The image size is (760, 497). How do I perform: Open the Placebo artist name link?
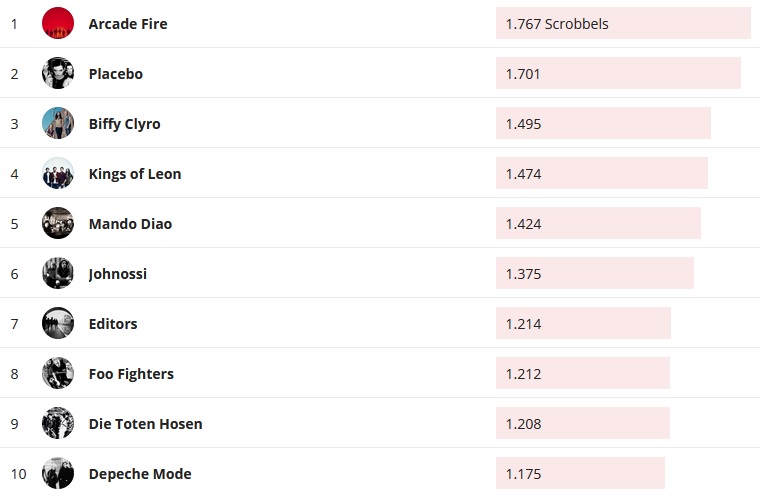click(116, 74)
